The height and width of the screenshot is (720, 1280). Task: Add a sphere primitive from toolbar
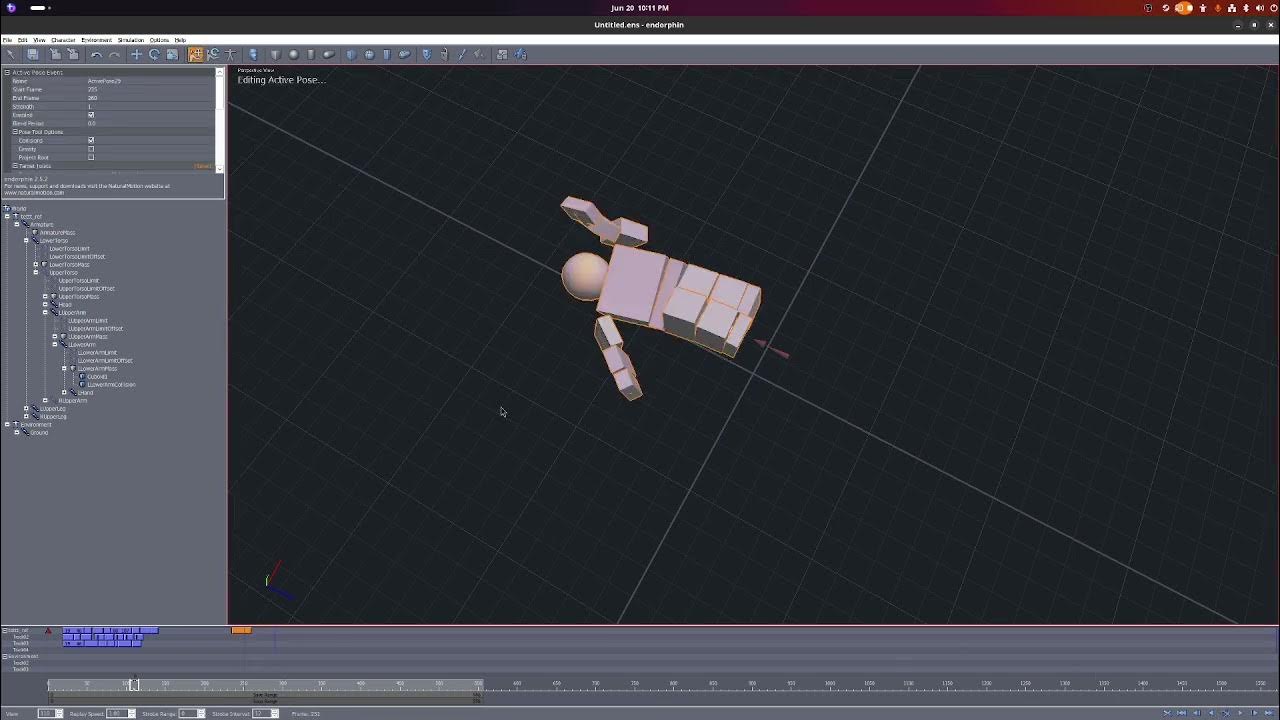tap(293, 54)
